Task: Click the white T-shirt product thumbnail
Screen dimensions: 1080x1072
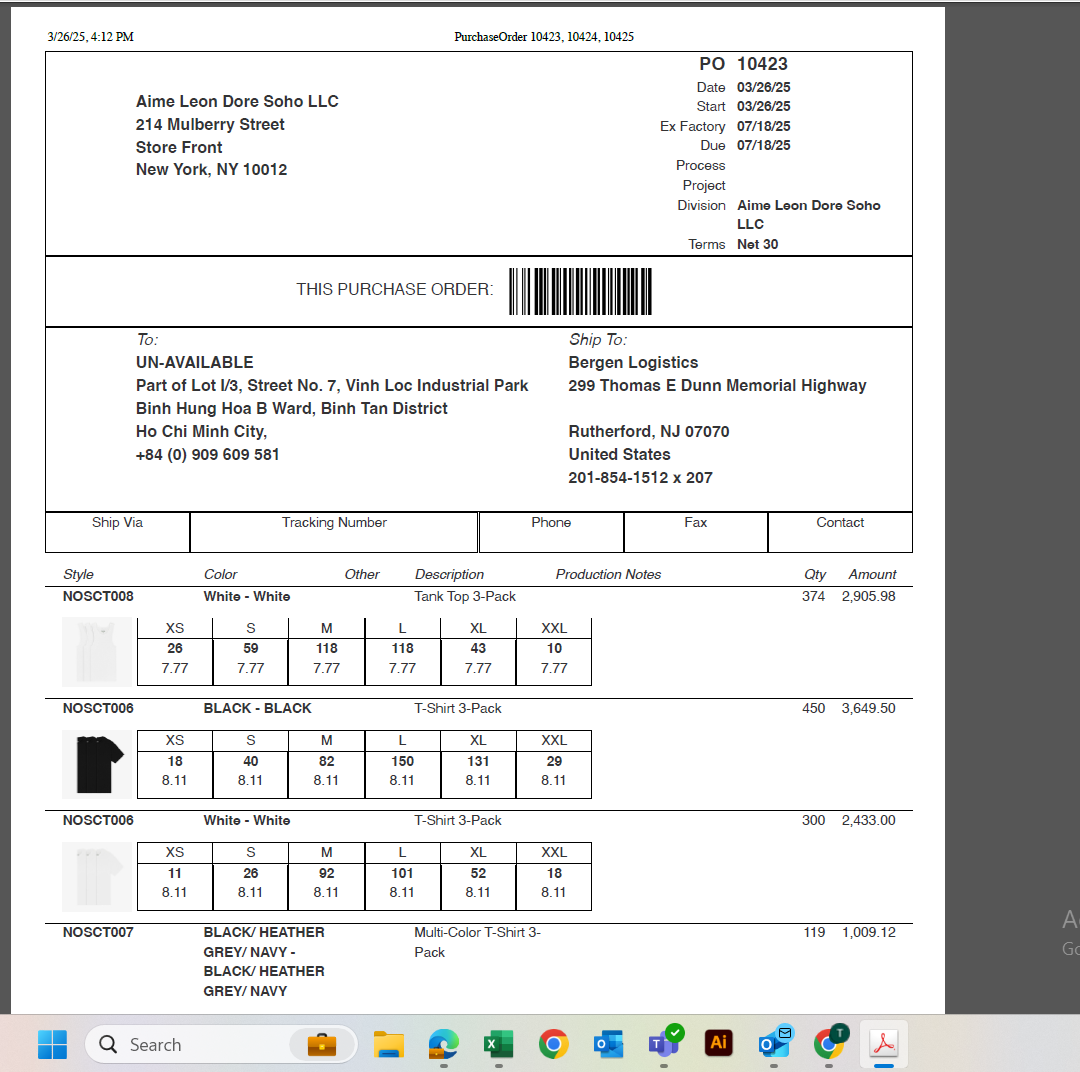Action: coord(96,876)
